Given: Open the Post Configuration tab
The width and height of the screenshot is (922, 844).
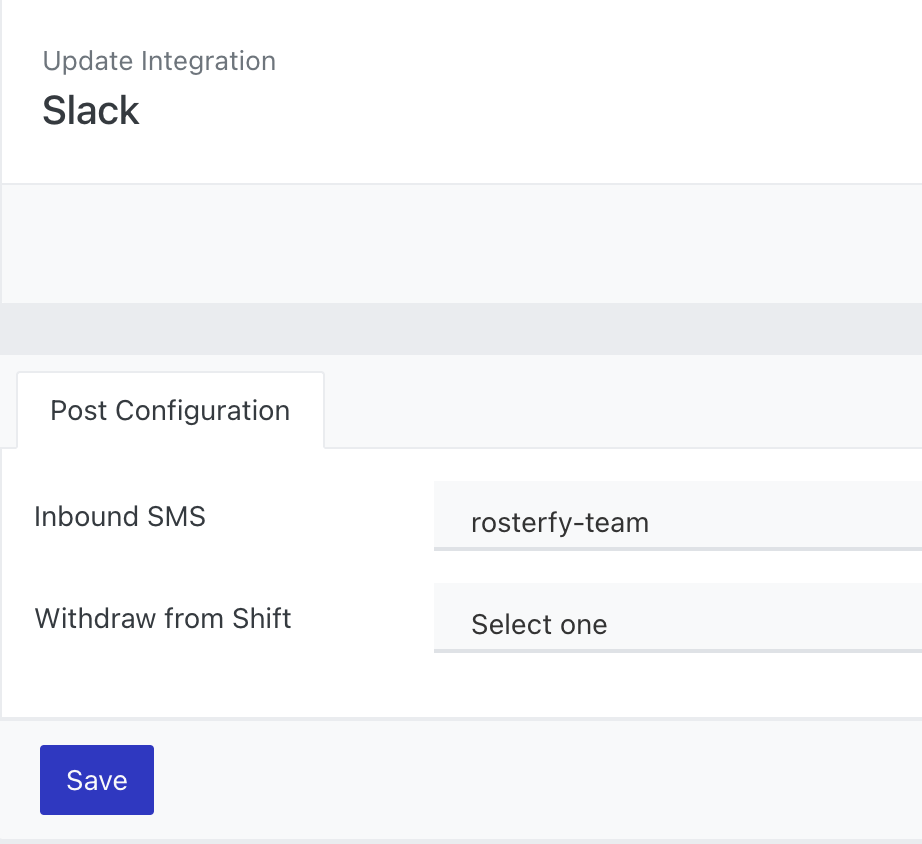Looking at the screenshot, I should tap(170, 411).
